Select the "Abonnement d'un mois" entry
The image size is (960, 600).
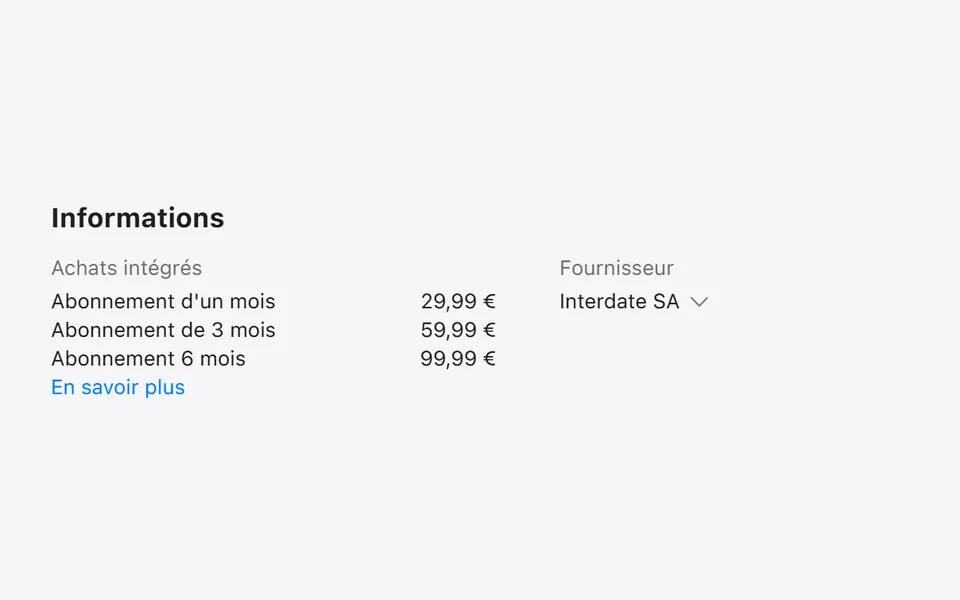[163, 301]
